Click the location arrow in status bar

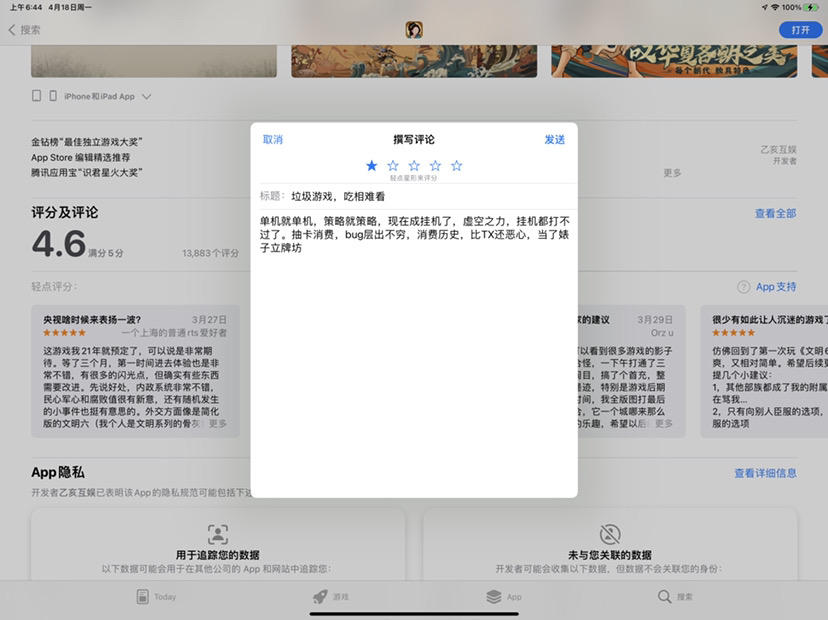765,7
